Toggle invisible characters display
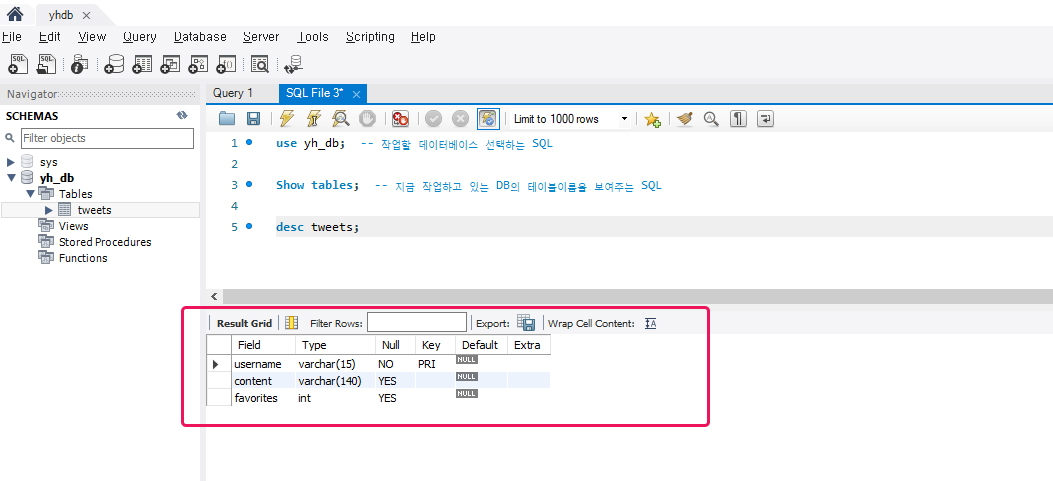Image resolution: width=1053 pixels, height=481 pixels. coord(738,119)
